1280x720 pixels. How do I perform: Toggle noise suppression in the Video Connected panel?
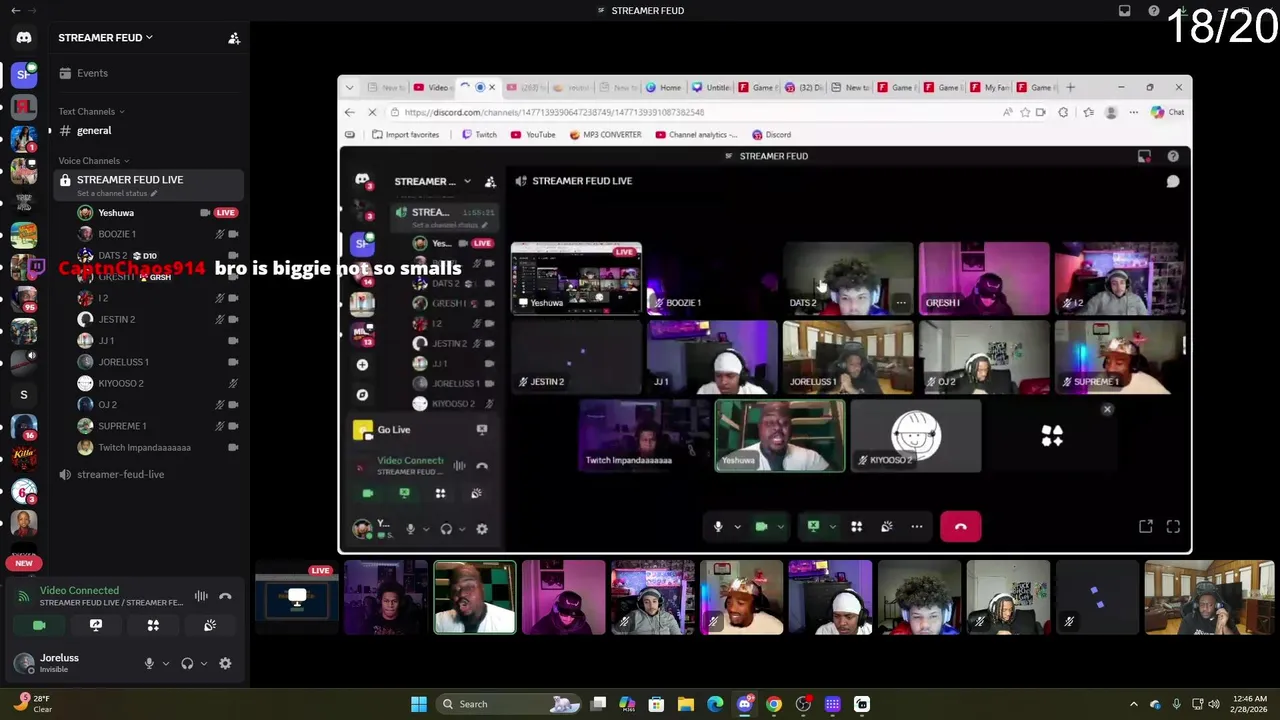201,596
